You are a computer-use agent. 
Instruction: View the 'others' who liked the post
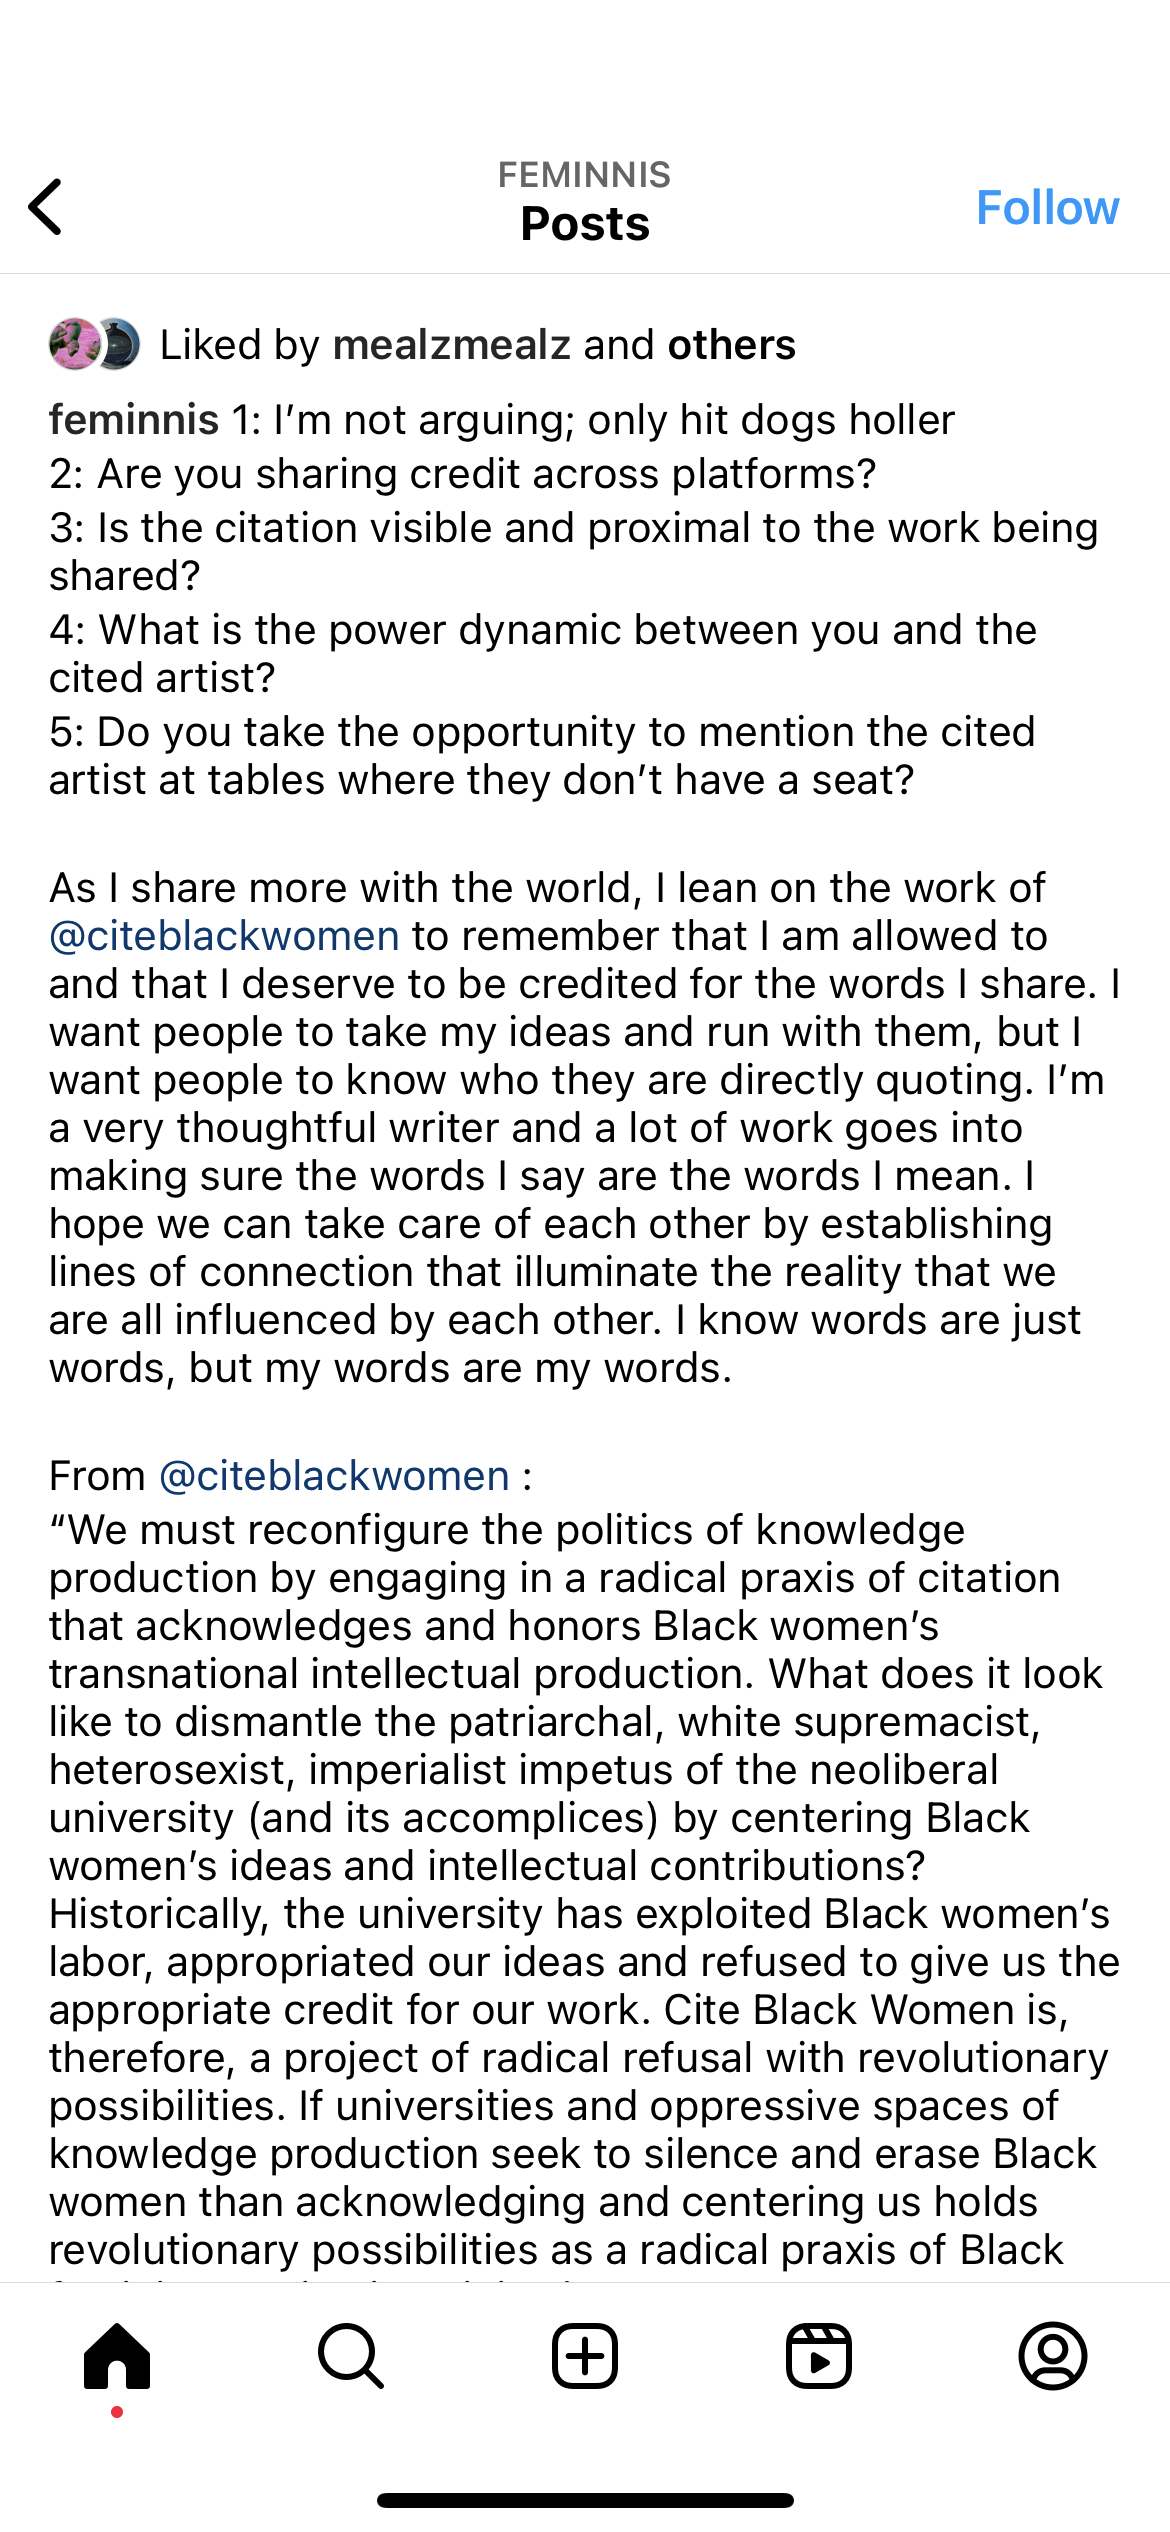click(732, 345)
